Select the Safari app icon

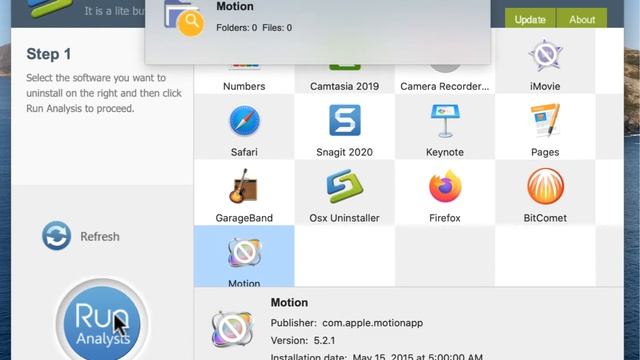pyautogui.click(x=244, y=121)
